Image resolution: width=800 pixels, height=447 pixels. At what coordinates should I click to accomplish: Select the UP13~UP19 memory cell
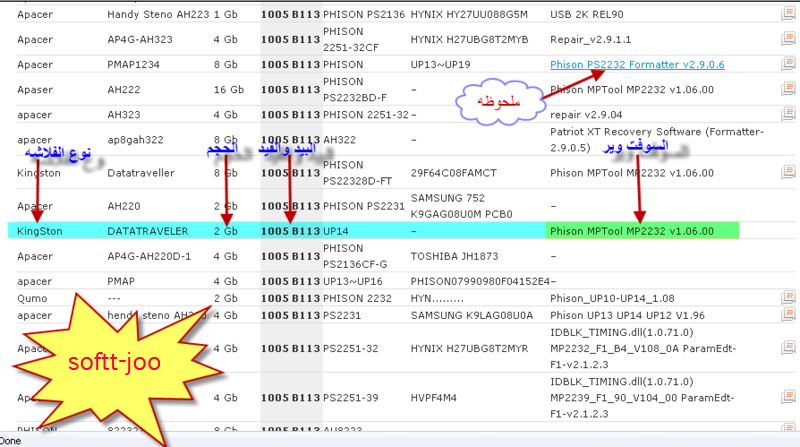440,64
